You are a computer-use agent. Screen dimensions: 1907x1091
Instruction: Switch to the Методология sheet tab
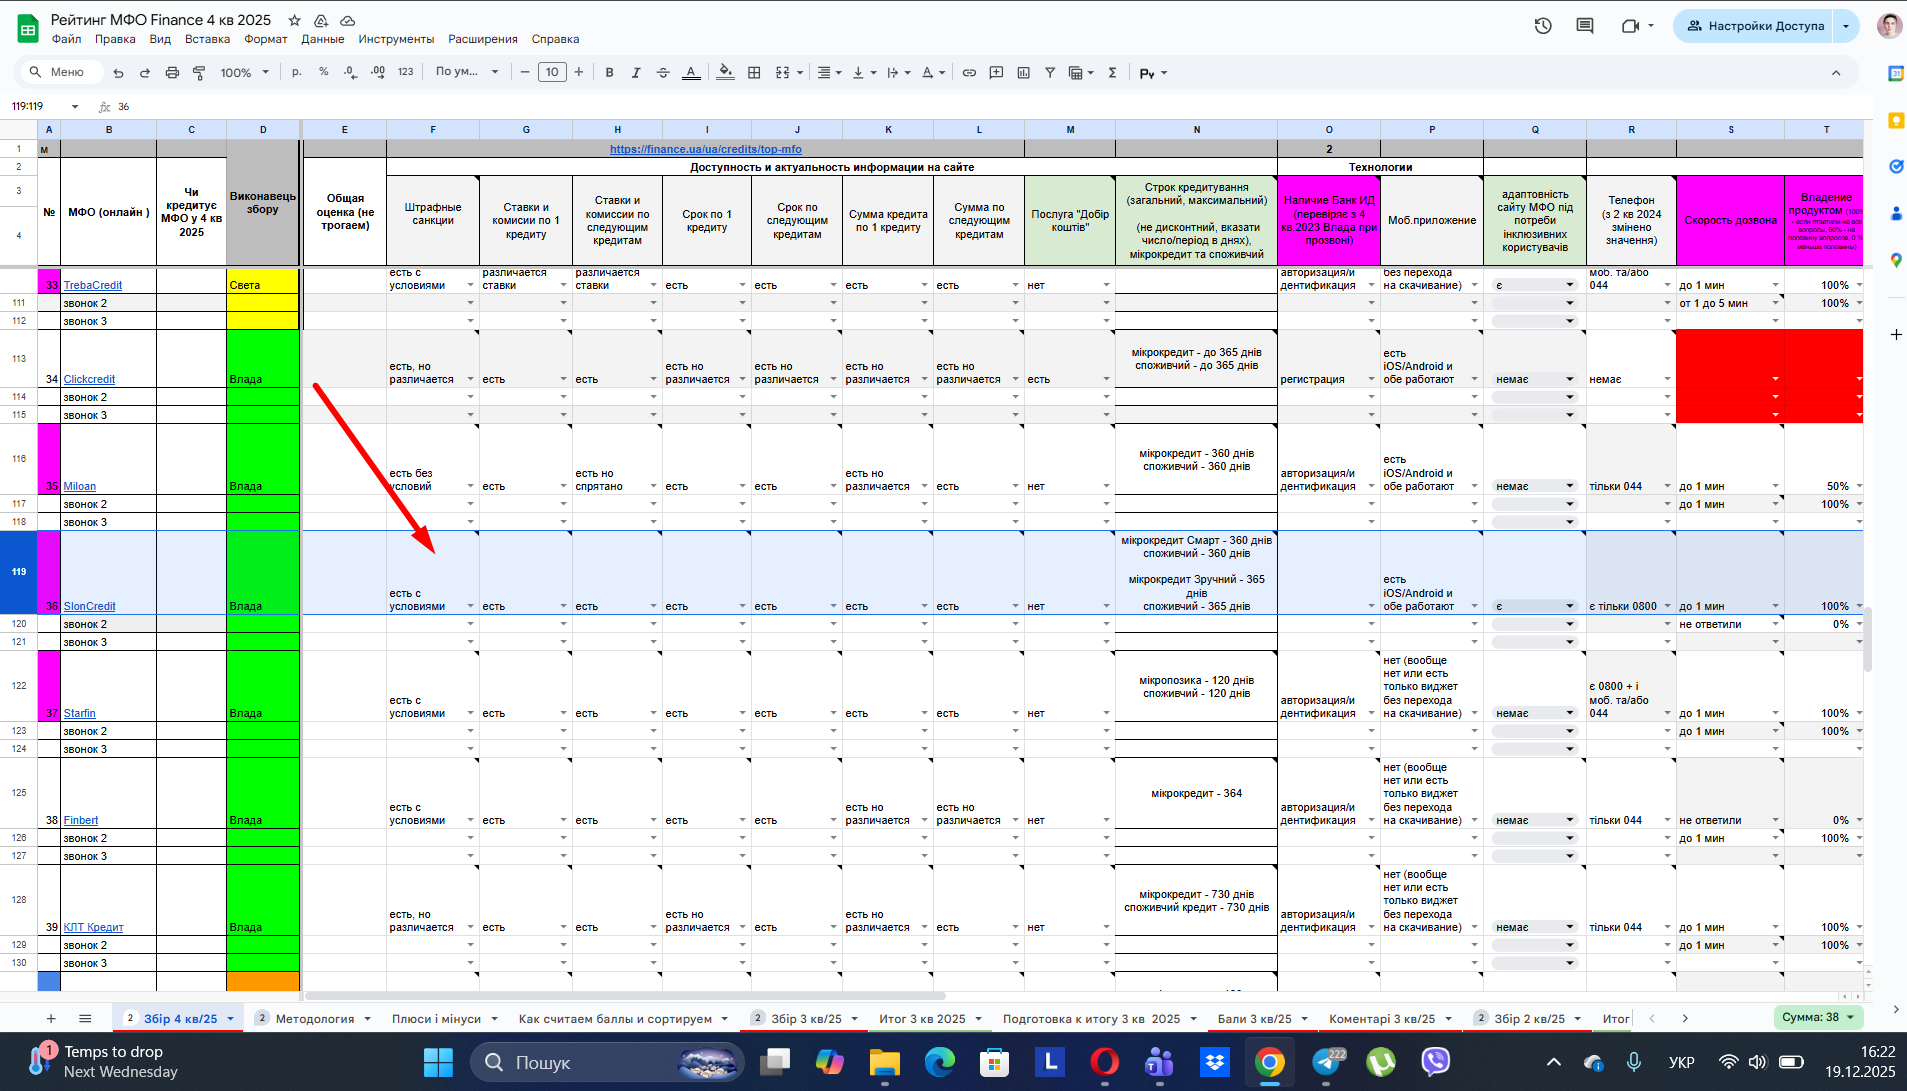pyautogui.click(x=314, y=1018)
